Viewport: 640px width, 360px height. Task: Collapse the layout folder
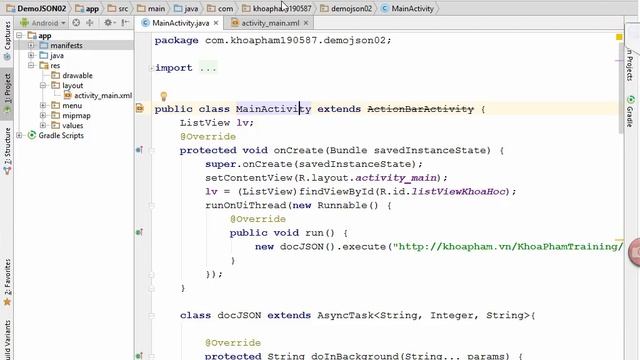pyautogui.click(x=43, y=85)
